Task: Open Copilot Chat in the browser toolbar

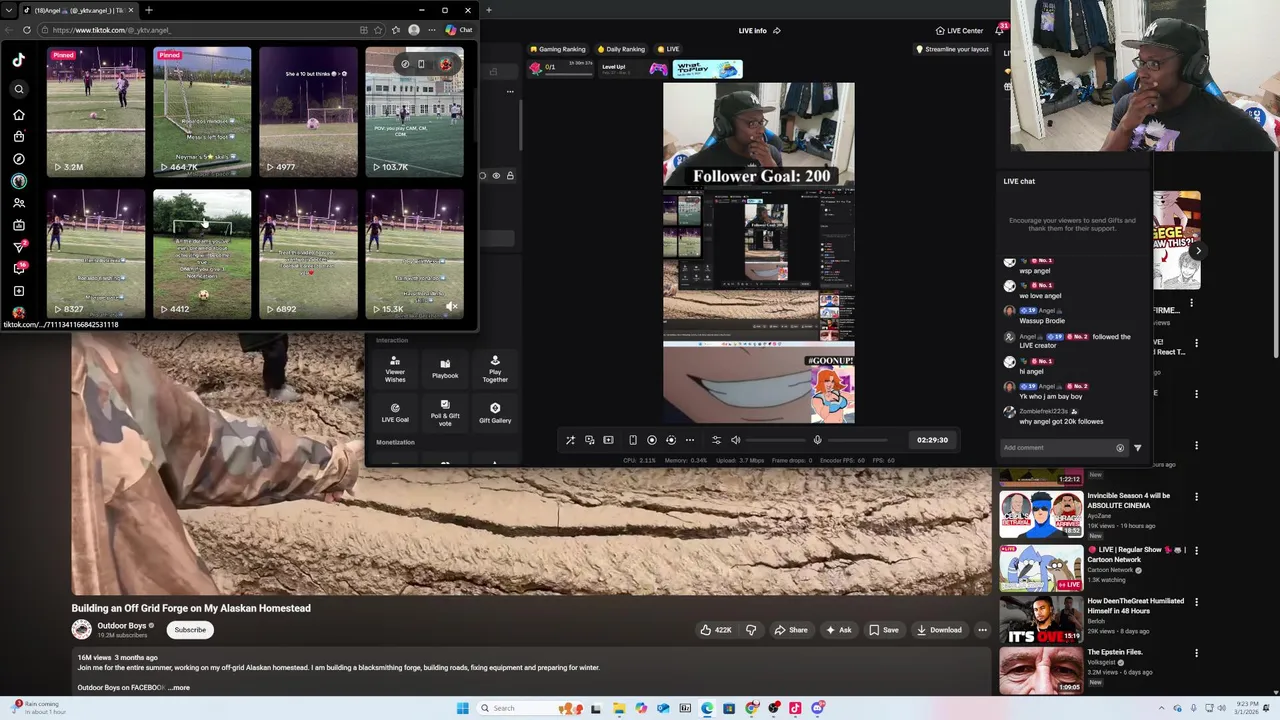Action: pyautogui.click(x=459, y=30)
